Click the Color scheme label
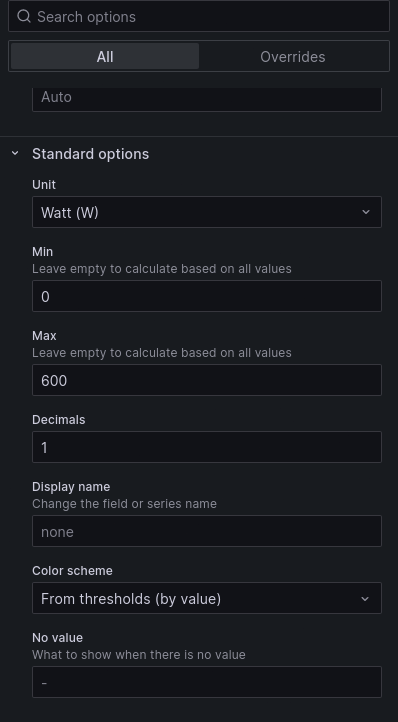This screenshot has height=722, width=398. pyautogui.click(x=72, y=571)
